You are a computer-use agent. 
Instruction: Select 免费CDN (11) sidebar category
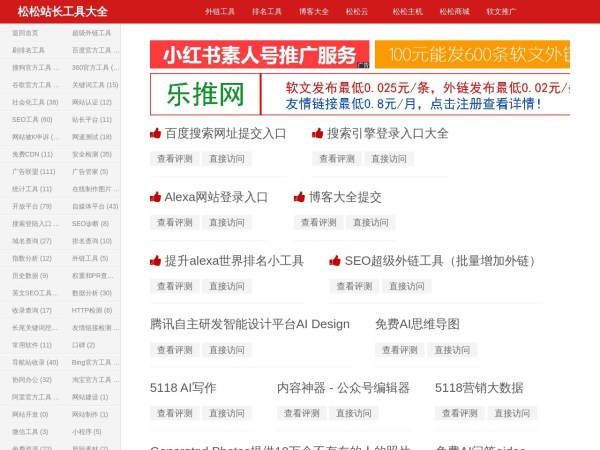pyautogui.click(x=33, y=154)
